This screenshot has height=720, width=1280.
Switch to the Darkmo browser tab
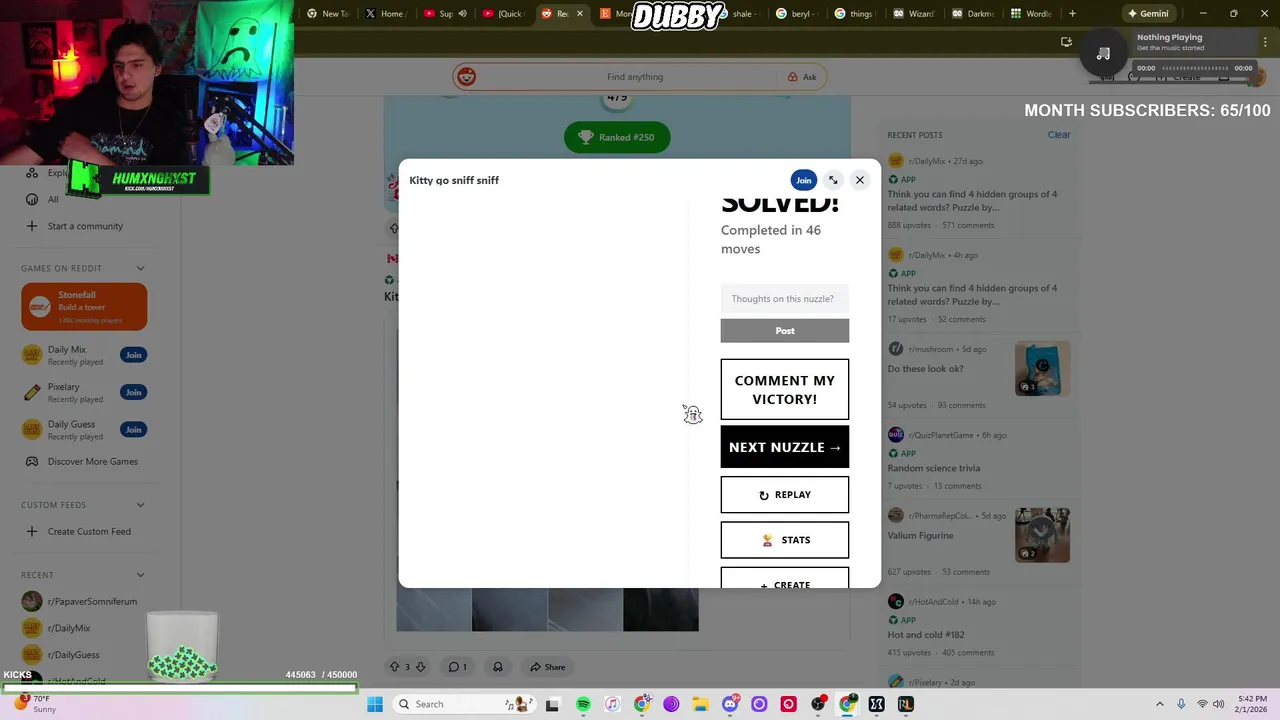tap(972, 14)
